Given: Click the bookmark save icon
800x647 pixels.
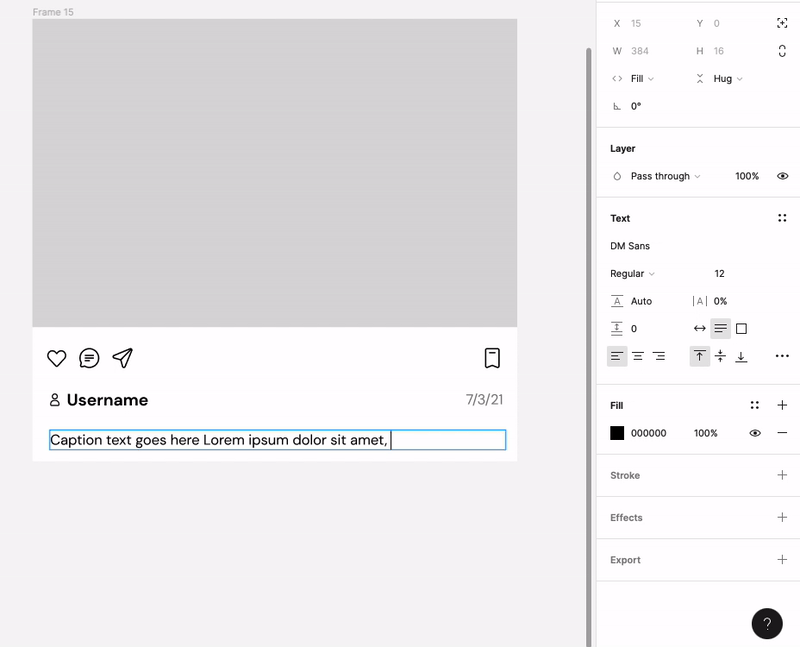Looking at the screenshot, I should [492, 358].
